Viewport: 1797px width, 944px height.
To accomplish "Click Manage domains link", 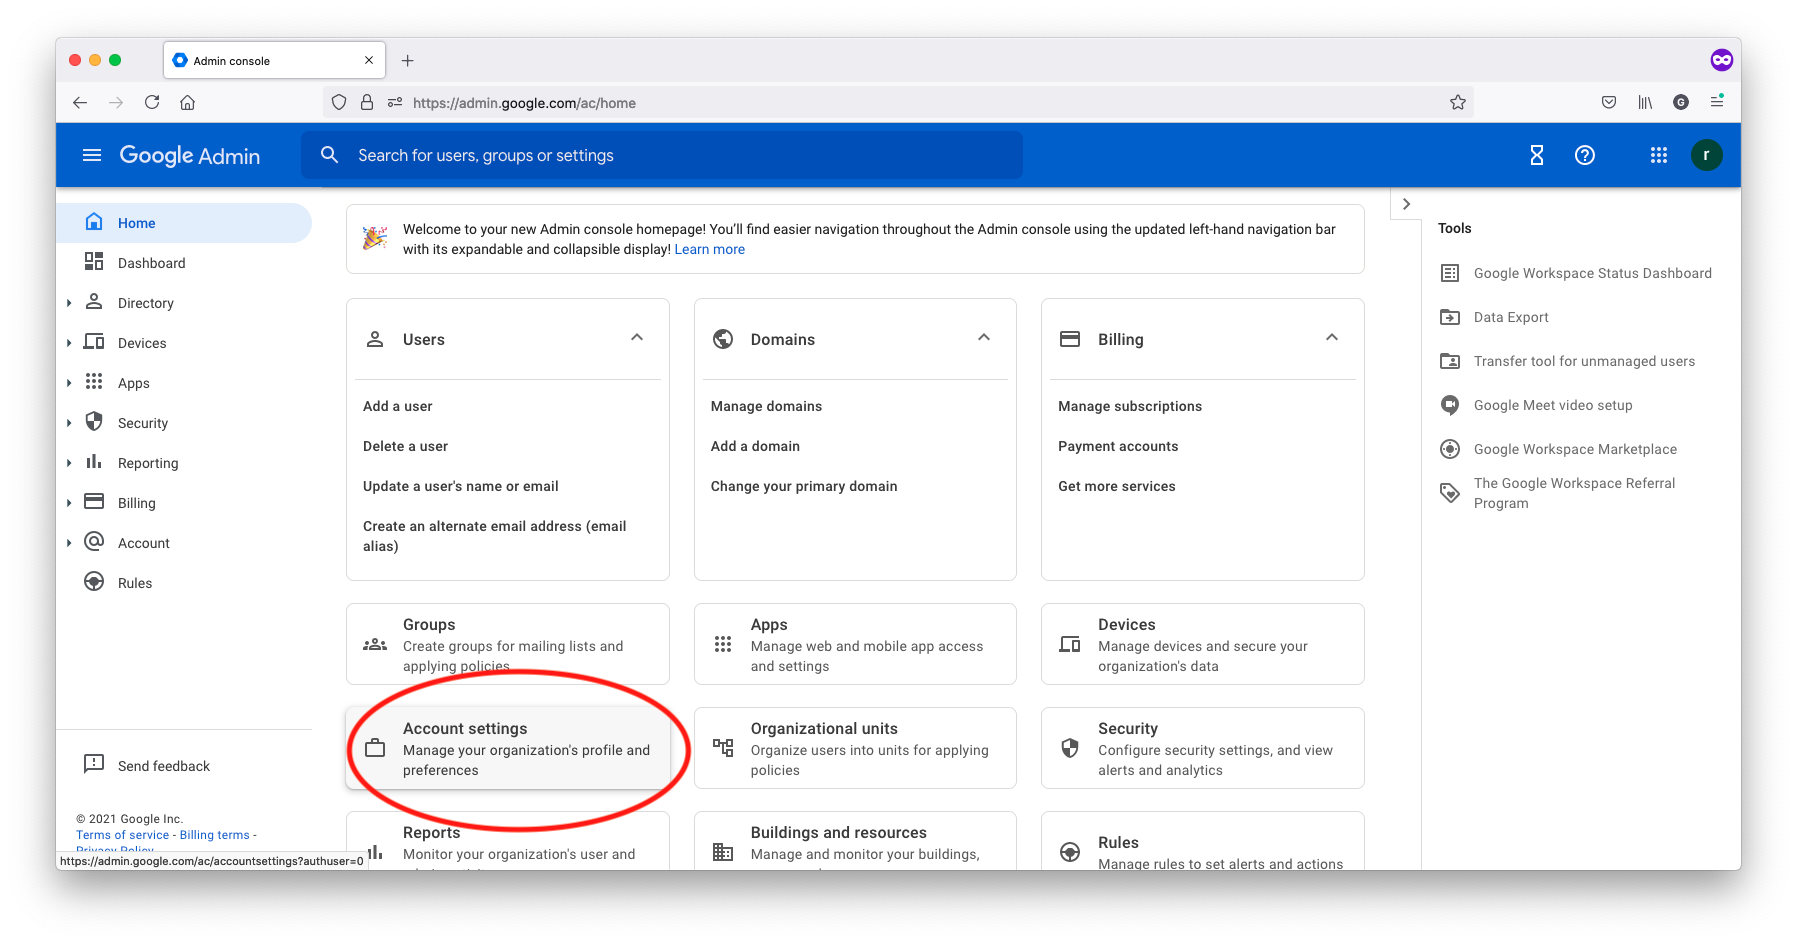I will (x=766, y=406).
